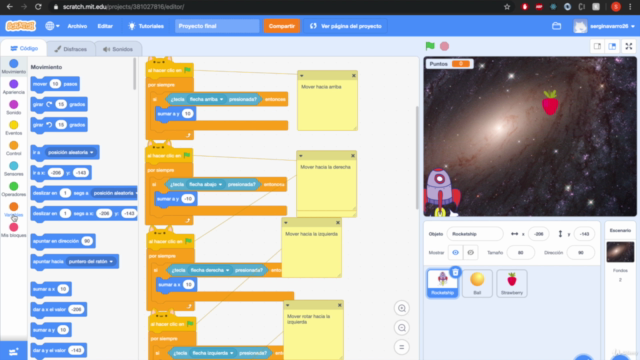The width and height of the screenshot is (640, 360).
Task: Click the sprite Dirección field
Action: click(580, 253)
